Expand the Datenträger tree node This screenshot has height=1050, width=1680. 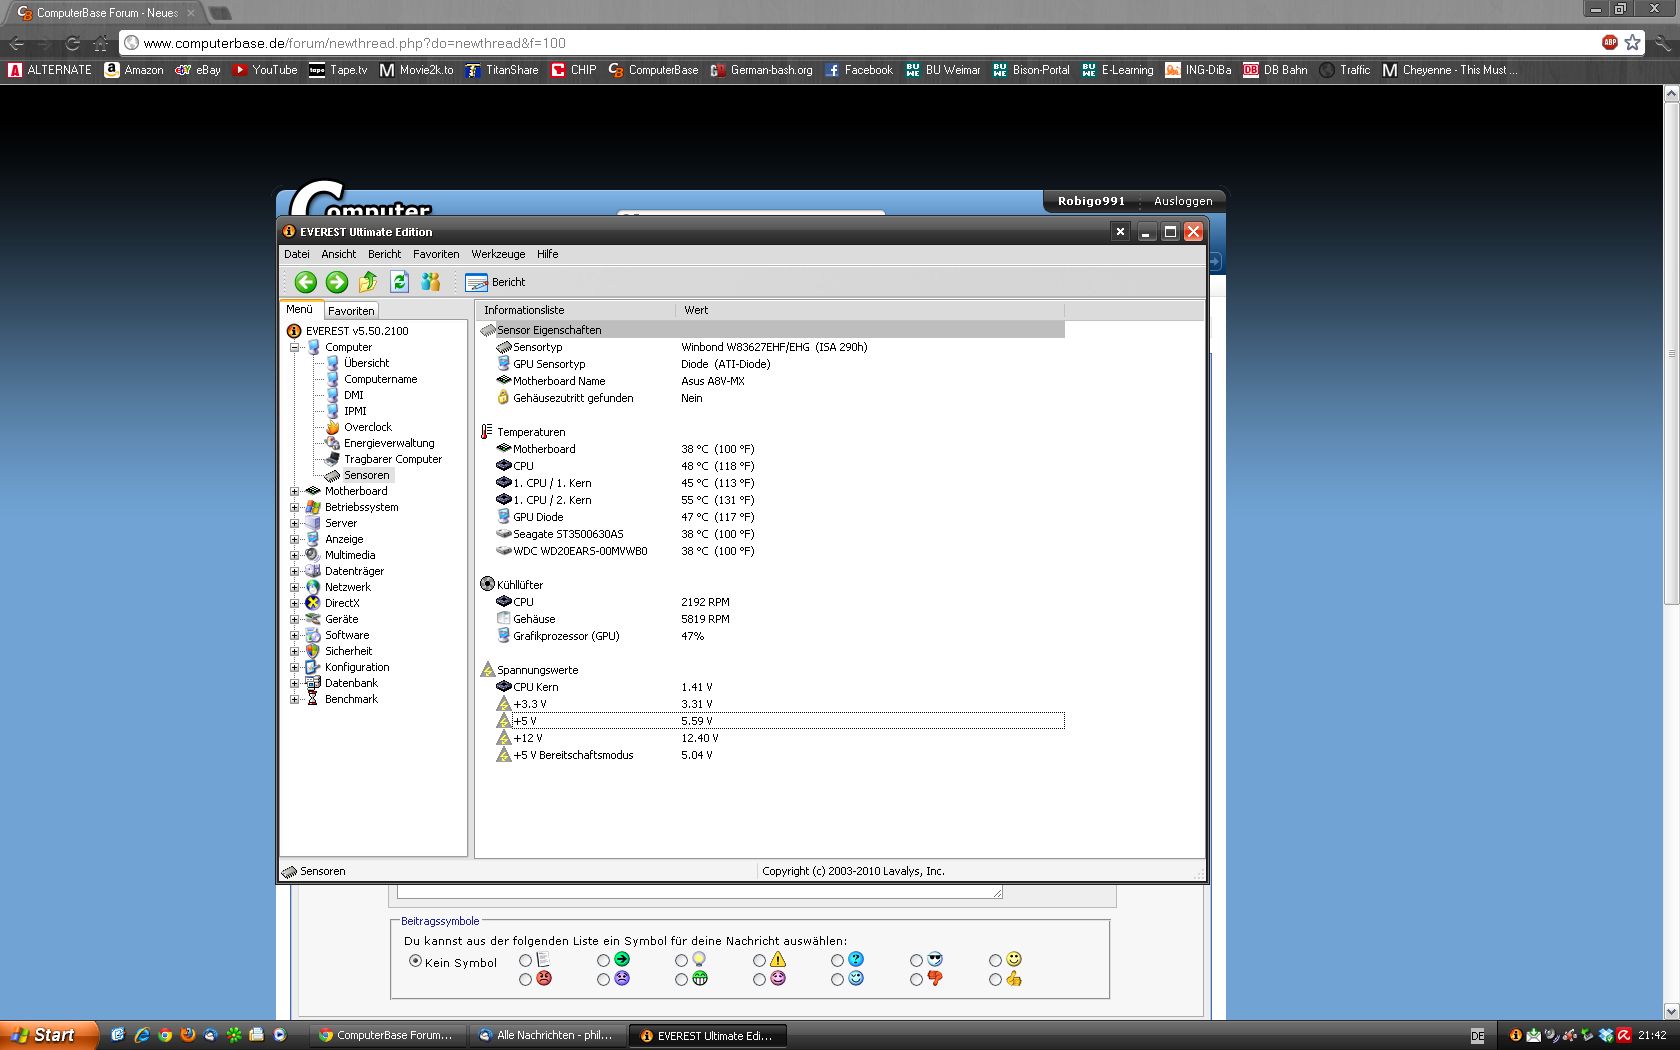tap(295, 571)
